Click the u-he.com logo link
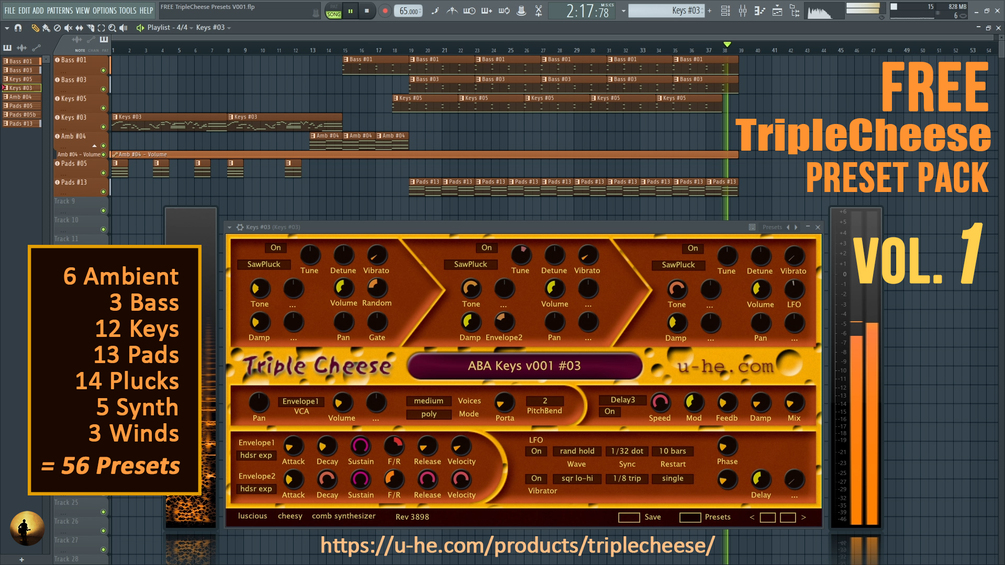Image resolution: width=1005 pixels, height=565 pixels. tap(725, 366)
